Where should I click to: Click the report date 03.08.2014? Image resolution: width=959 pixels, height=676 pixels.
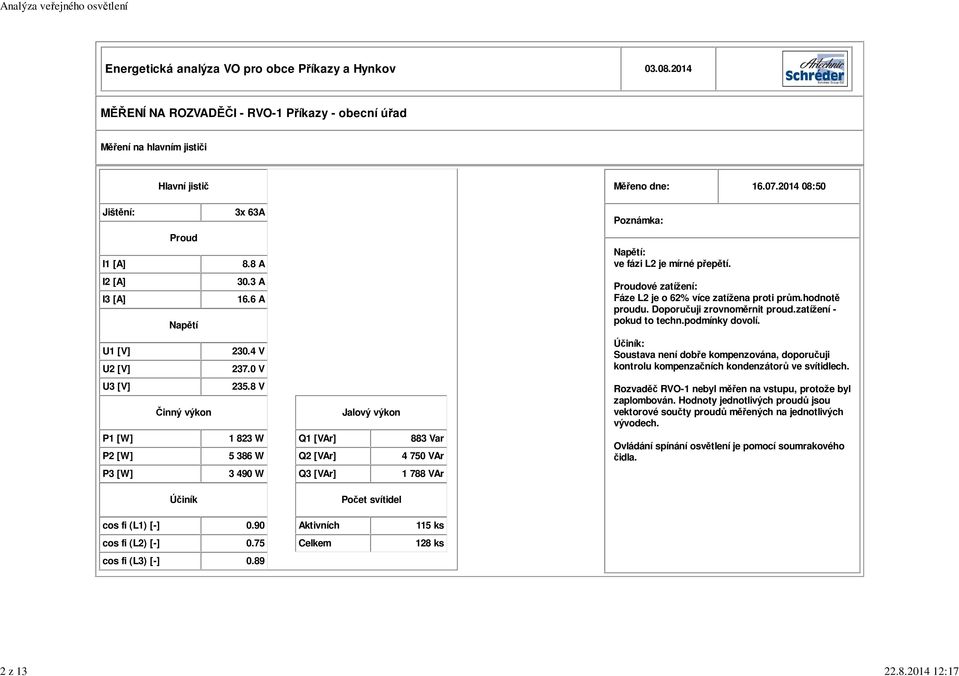[x=668, y=69]
